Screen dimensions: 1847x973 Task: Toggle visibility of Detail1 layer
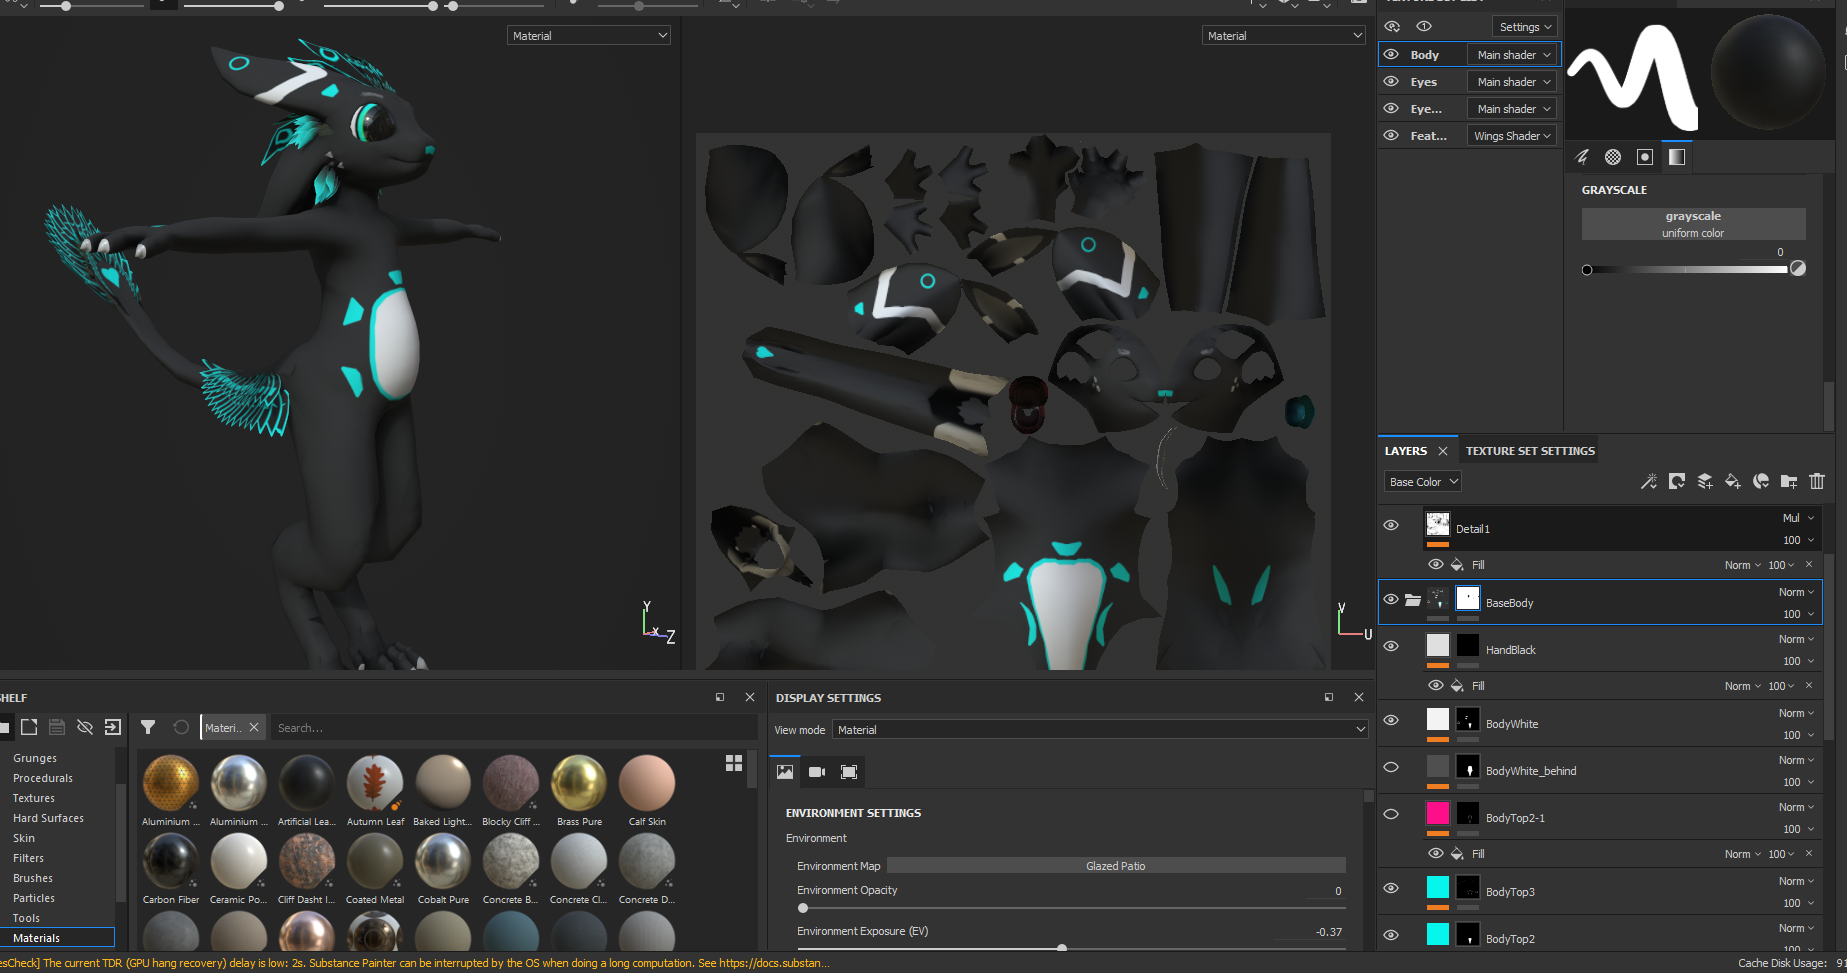click(x=1391, y=525)
